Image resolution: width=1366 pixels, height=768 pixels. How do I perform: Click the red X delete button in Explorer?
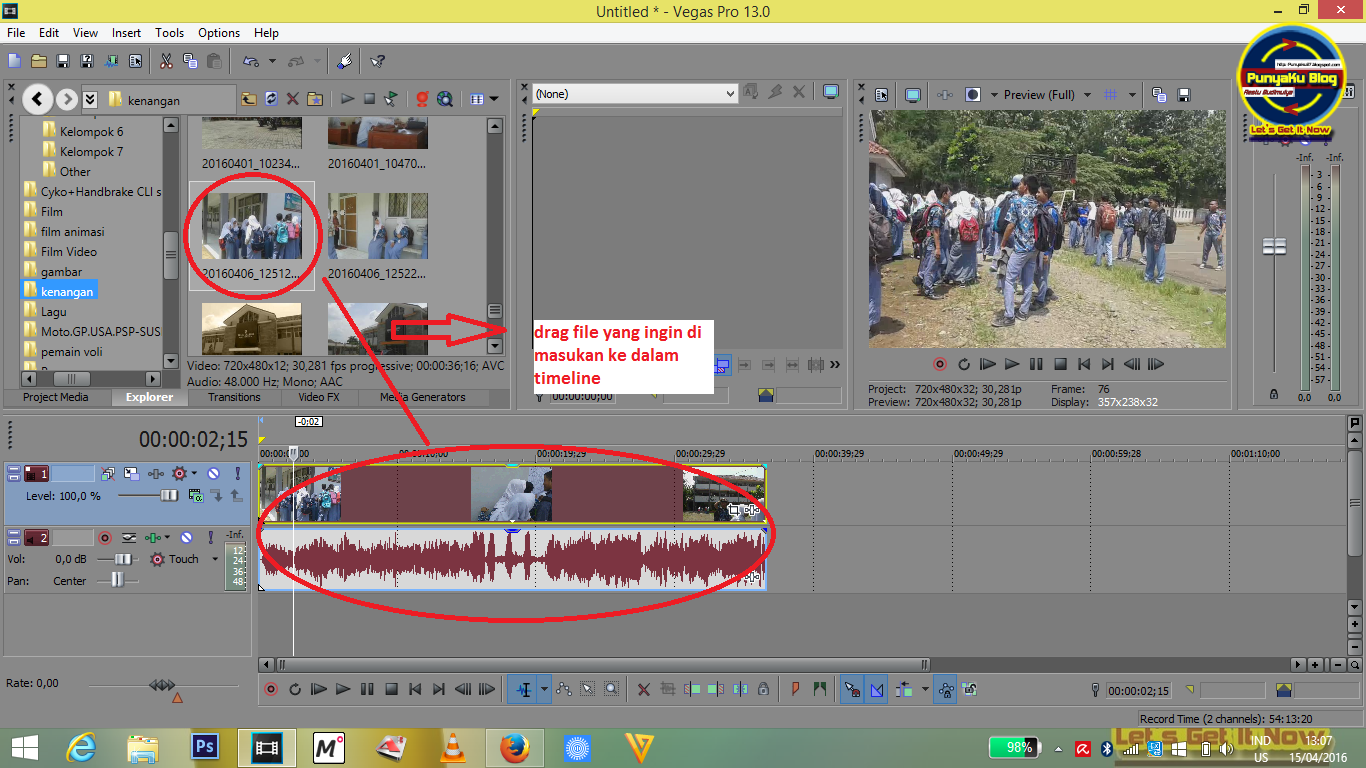point(291,99)
